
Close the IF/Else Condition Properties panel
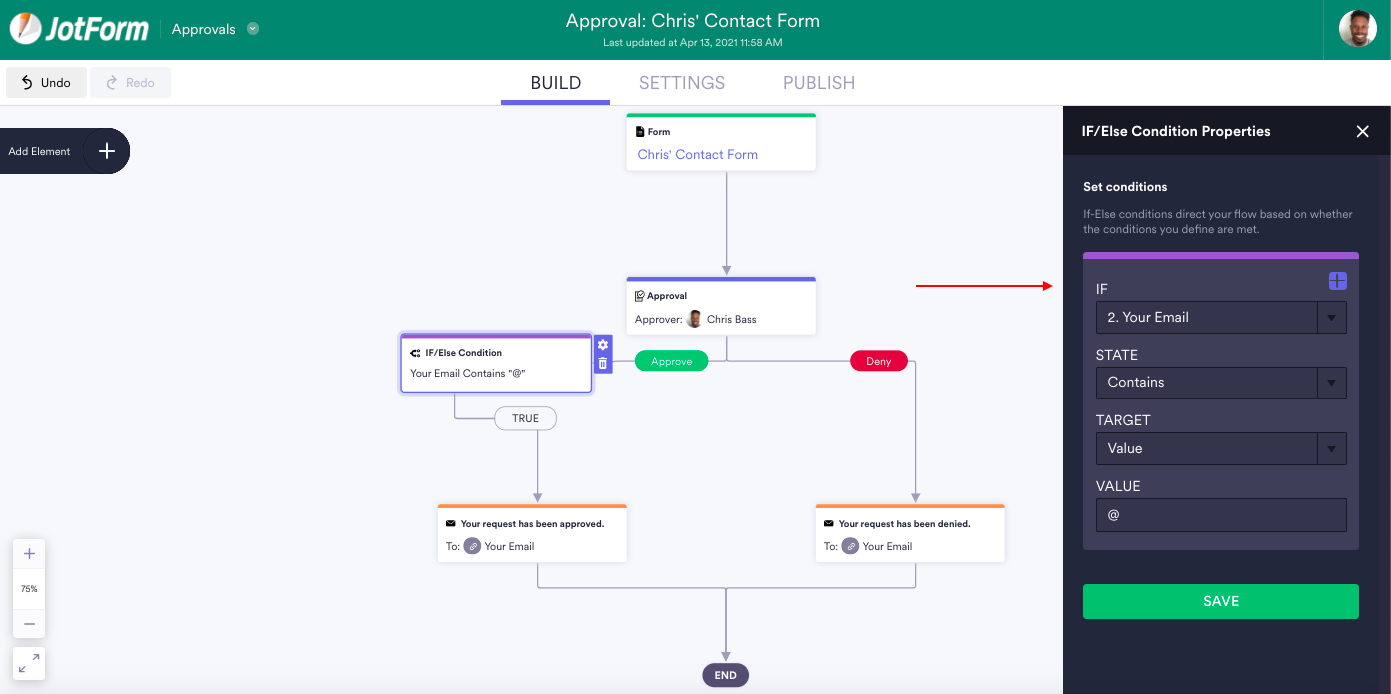(1362, 131)
